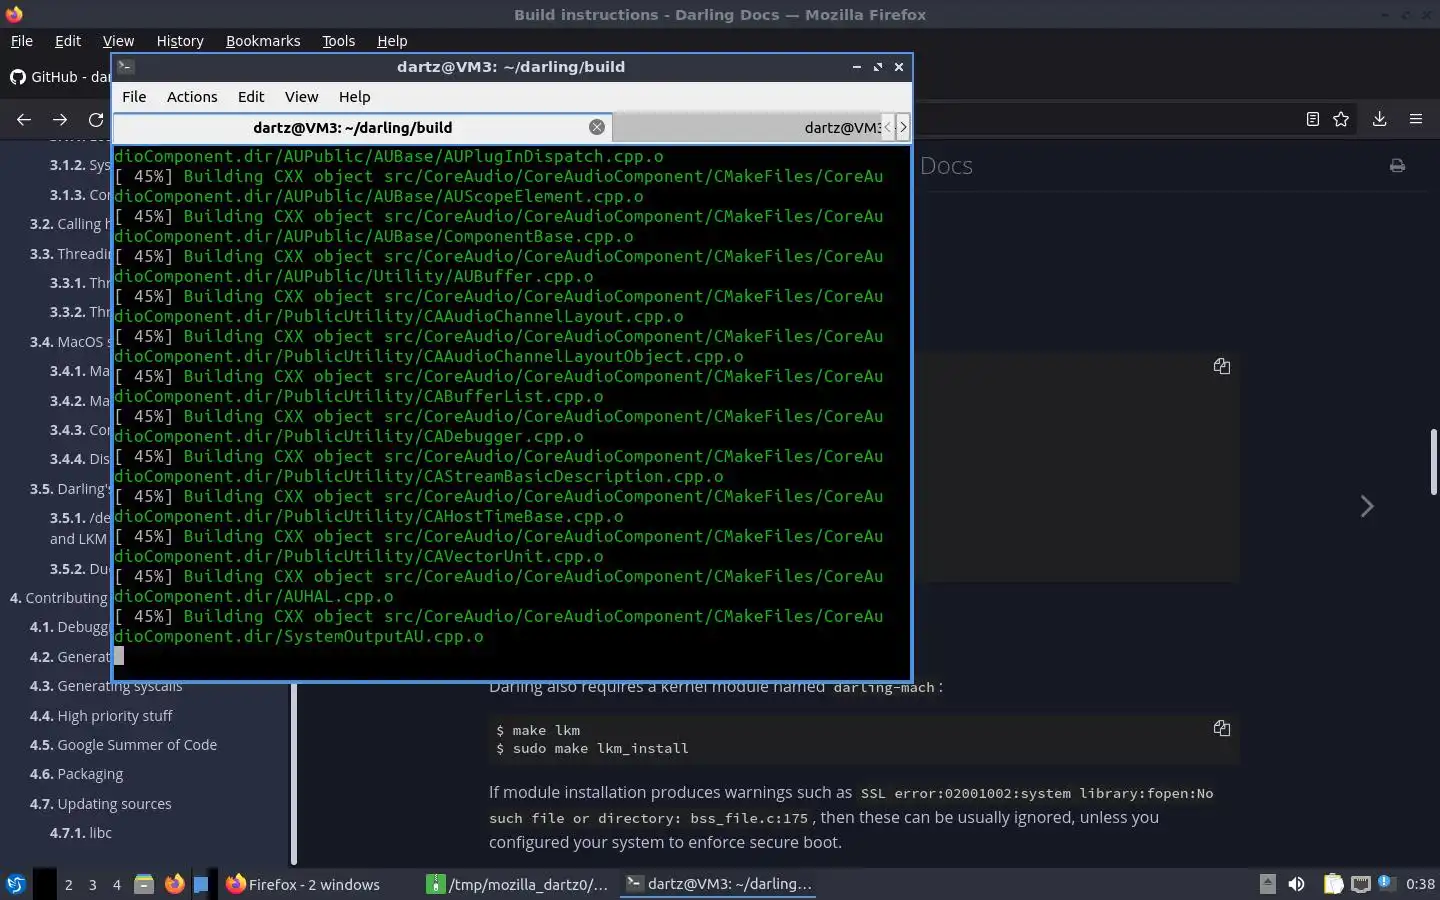Launch file manager from taskbar
1440x900 pixels.
click(144, 884)
